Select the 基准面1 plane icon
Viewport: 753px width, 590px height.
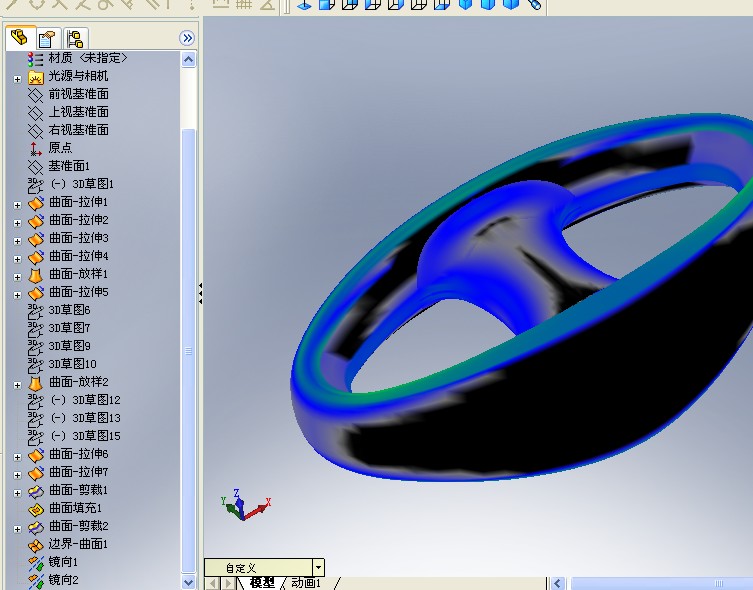pos(35,167)
